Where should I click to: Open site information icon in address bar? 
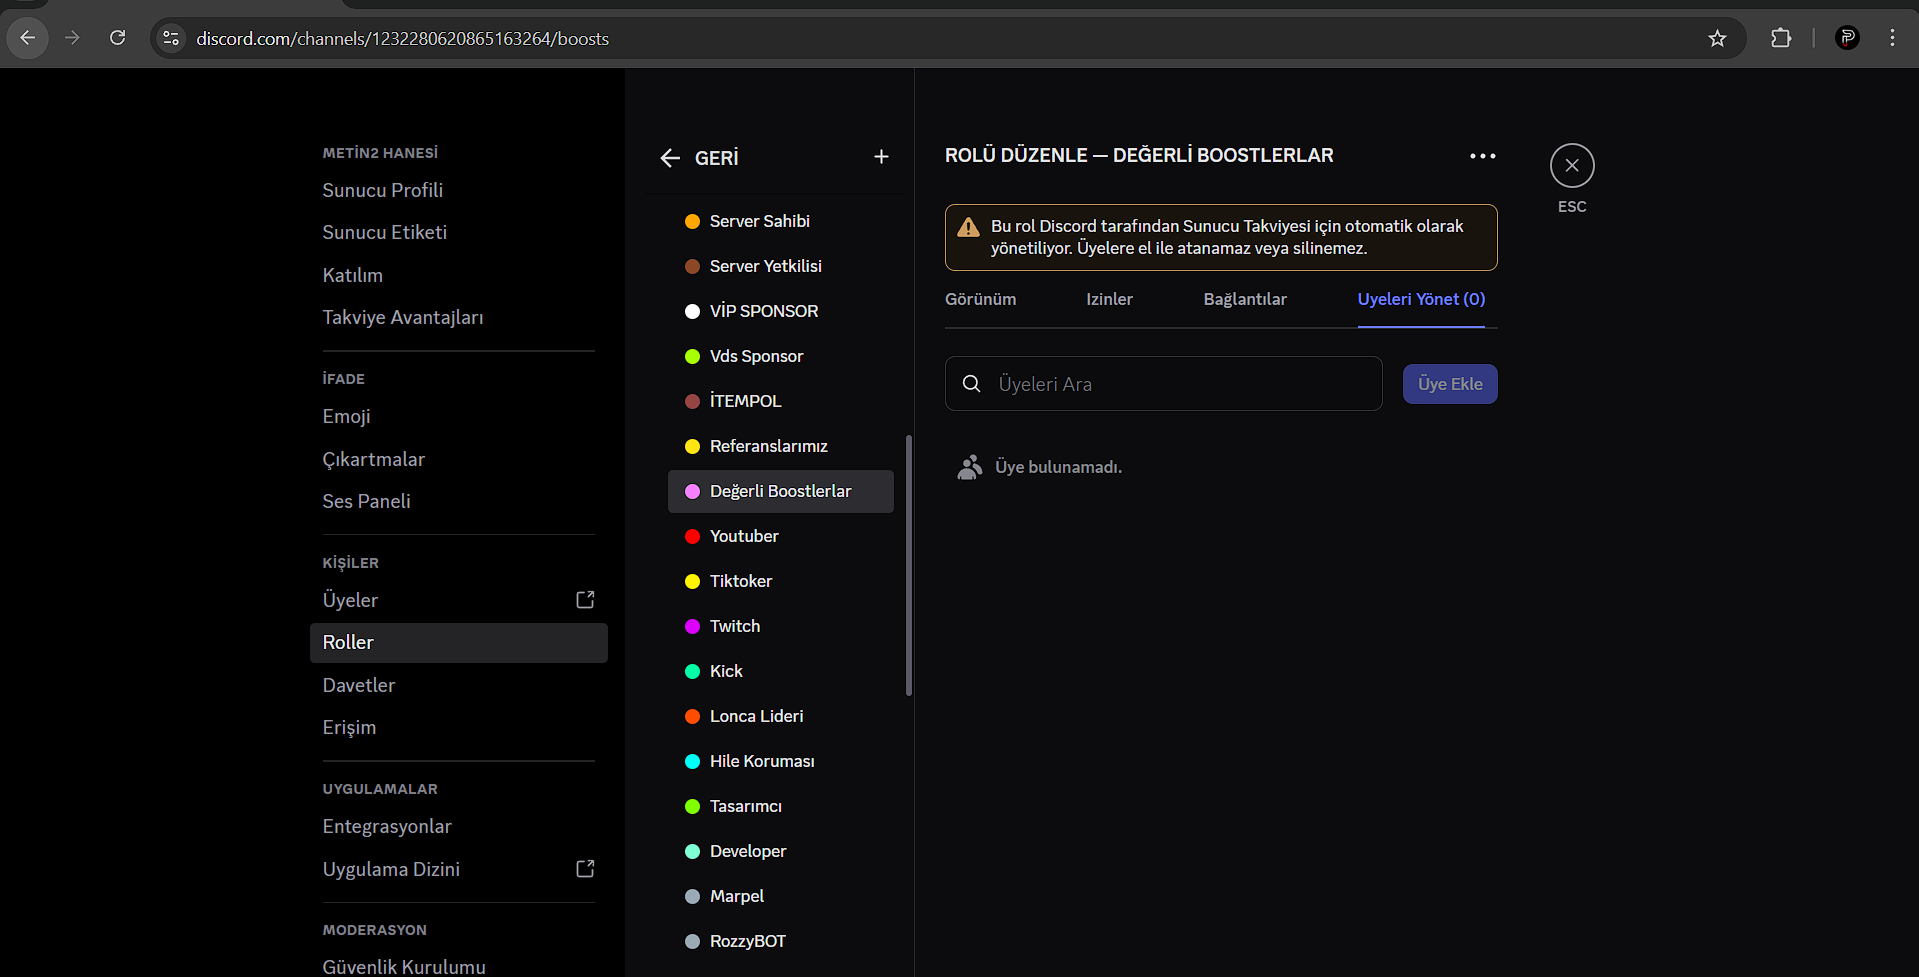coord(171,38)
